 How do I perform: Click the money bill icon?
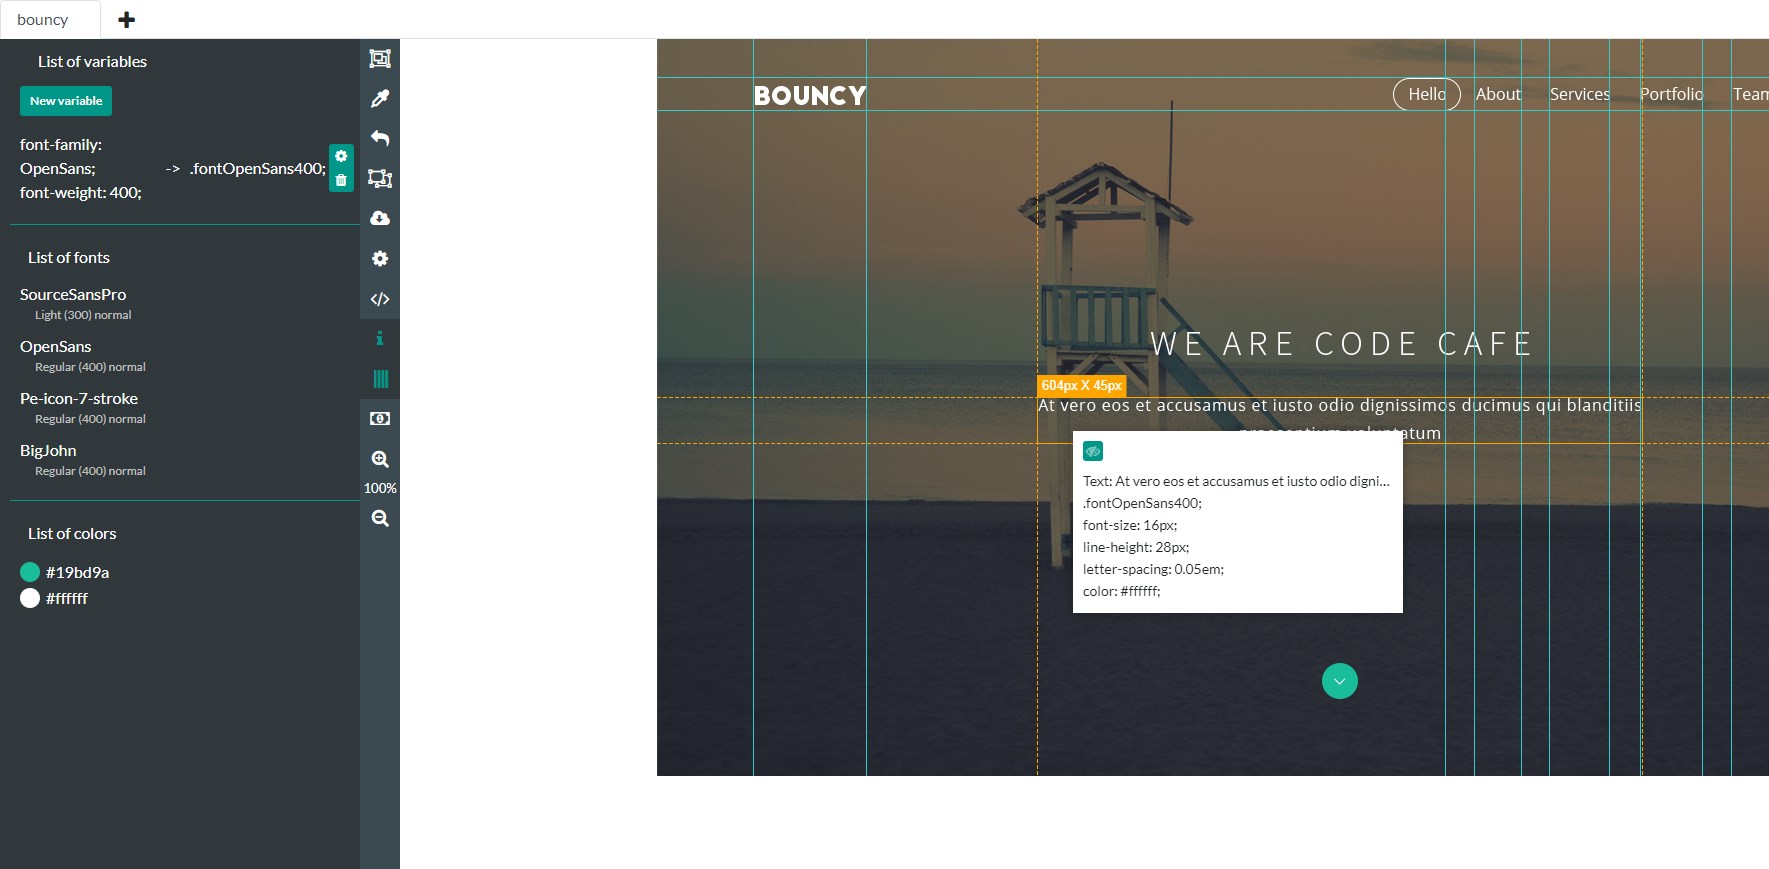click(x=380, y=418)
